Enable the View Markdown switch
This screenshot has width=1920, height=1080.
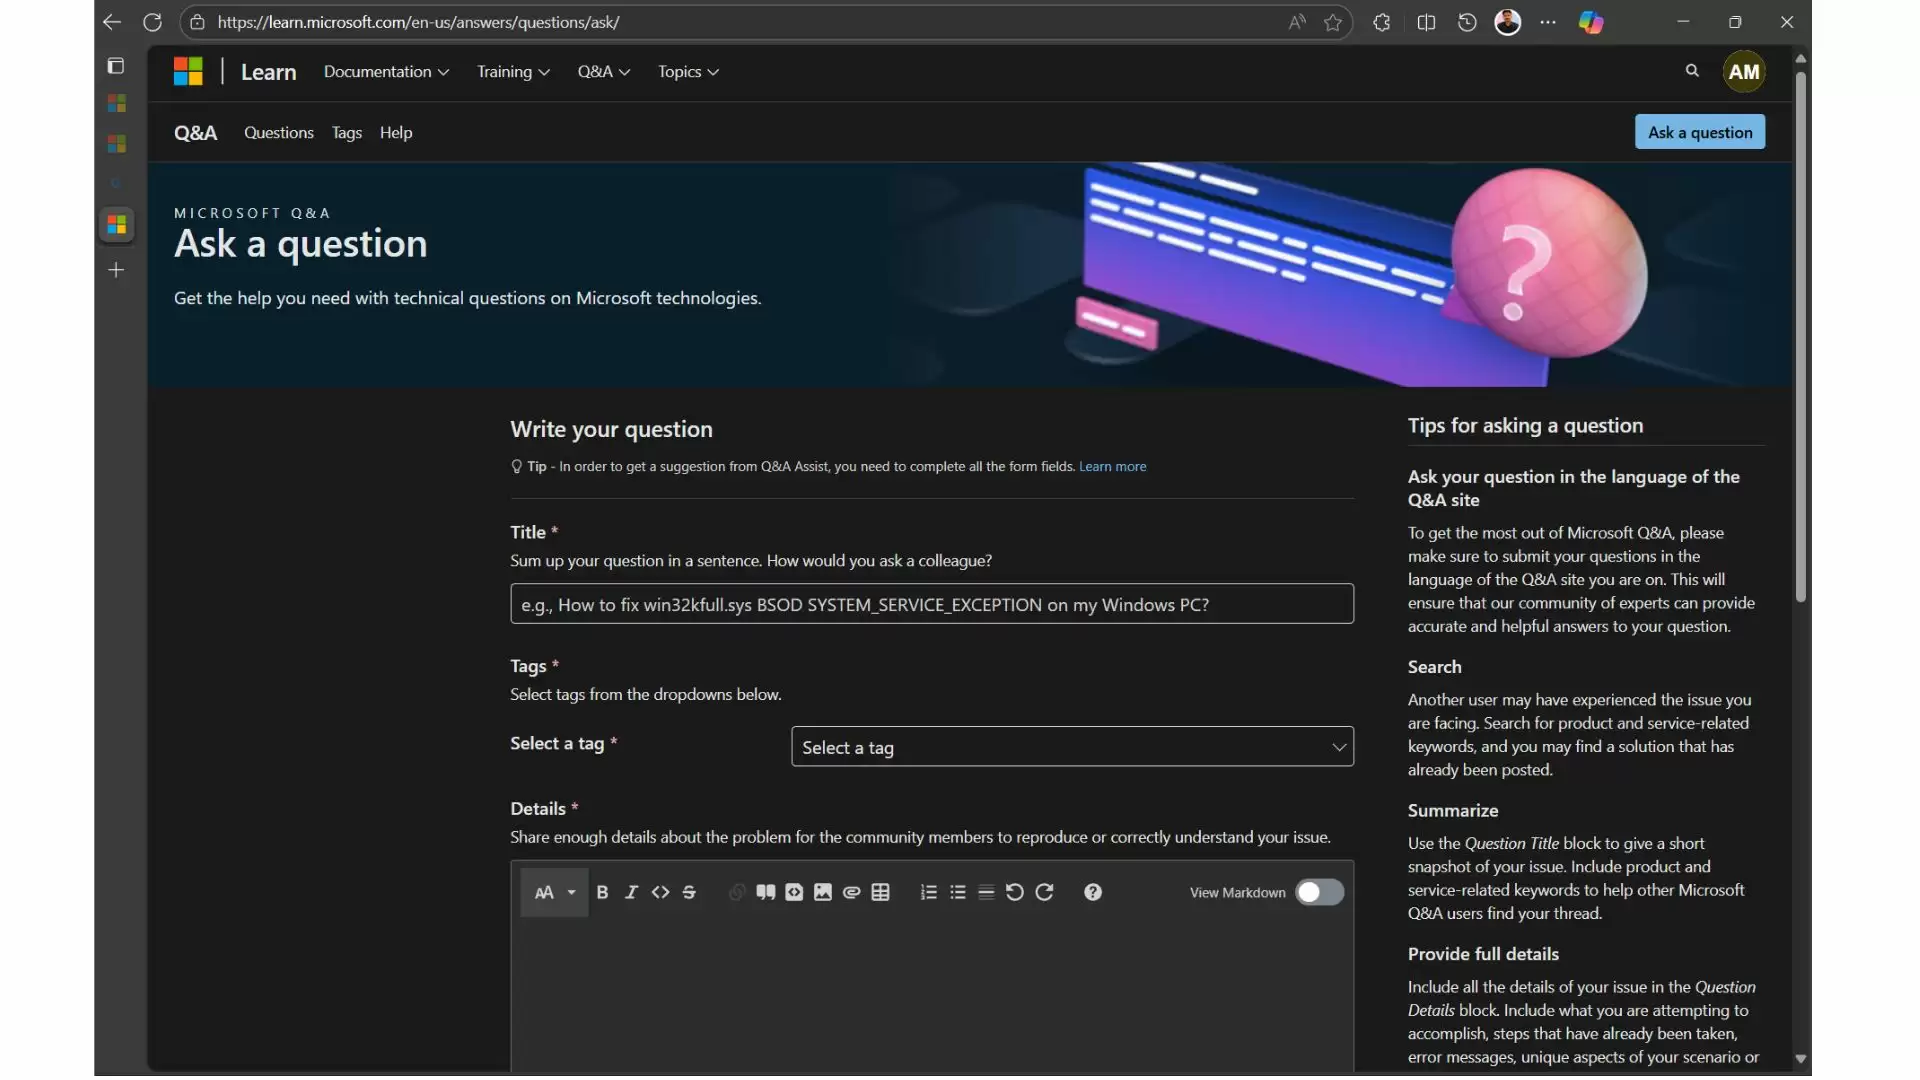(x=1319, y=892)
